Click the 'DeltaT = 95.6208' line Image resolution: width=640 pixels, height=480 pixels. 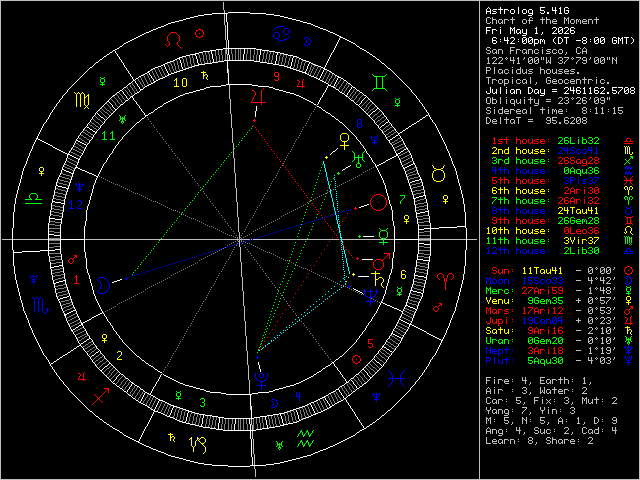[x=536, y=121]
